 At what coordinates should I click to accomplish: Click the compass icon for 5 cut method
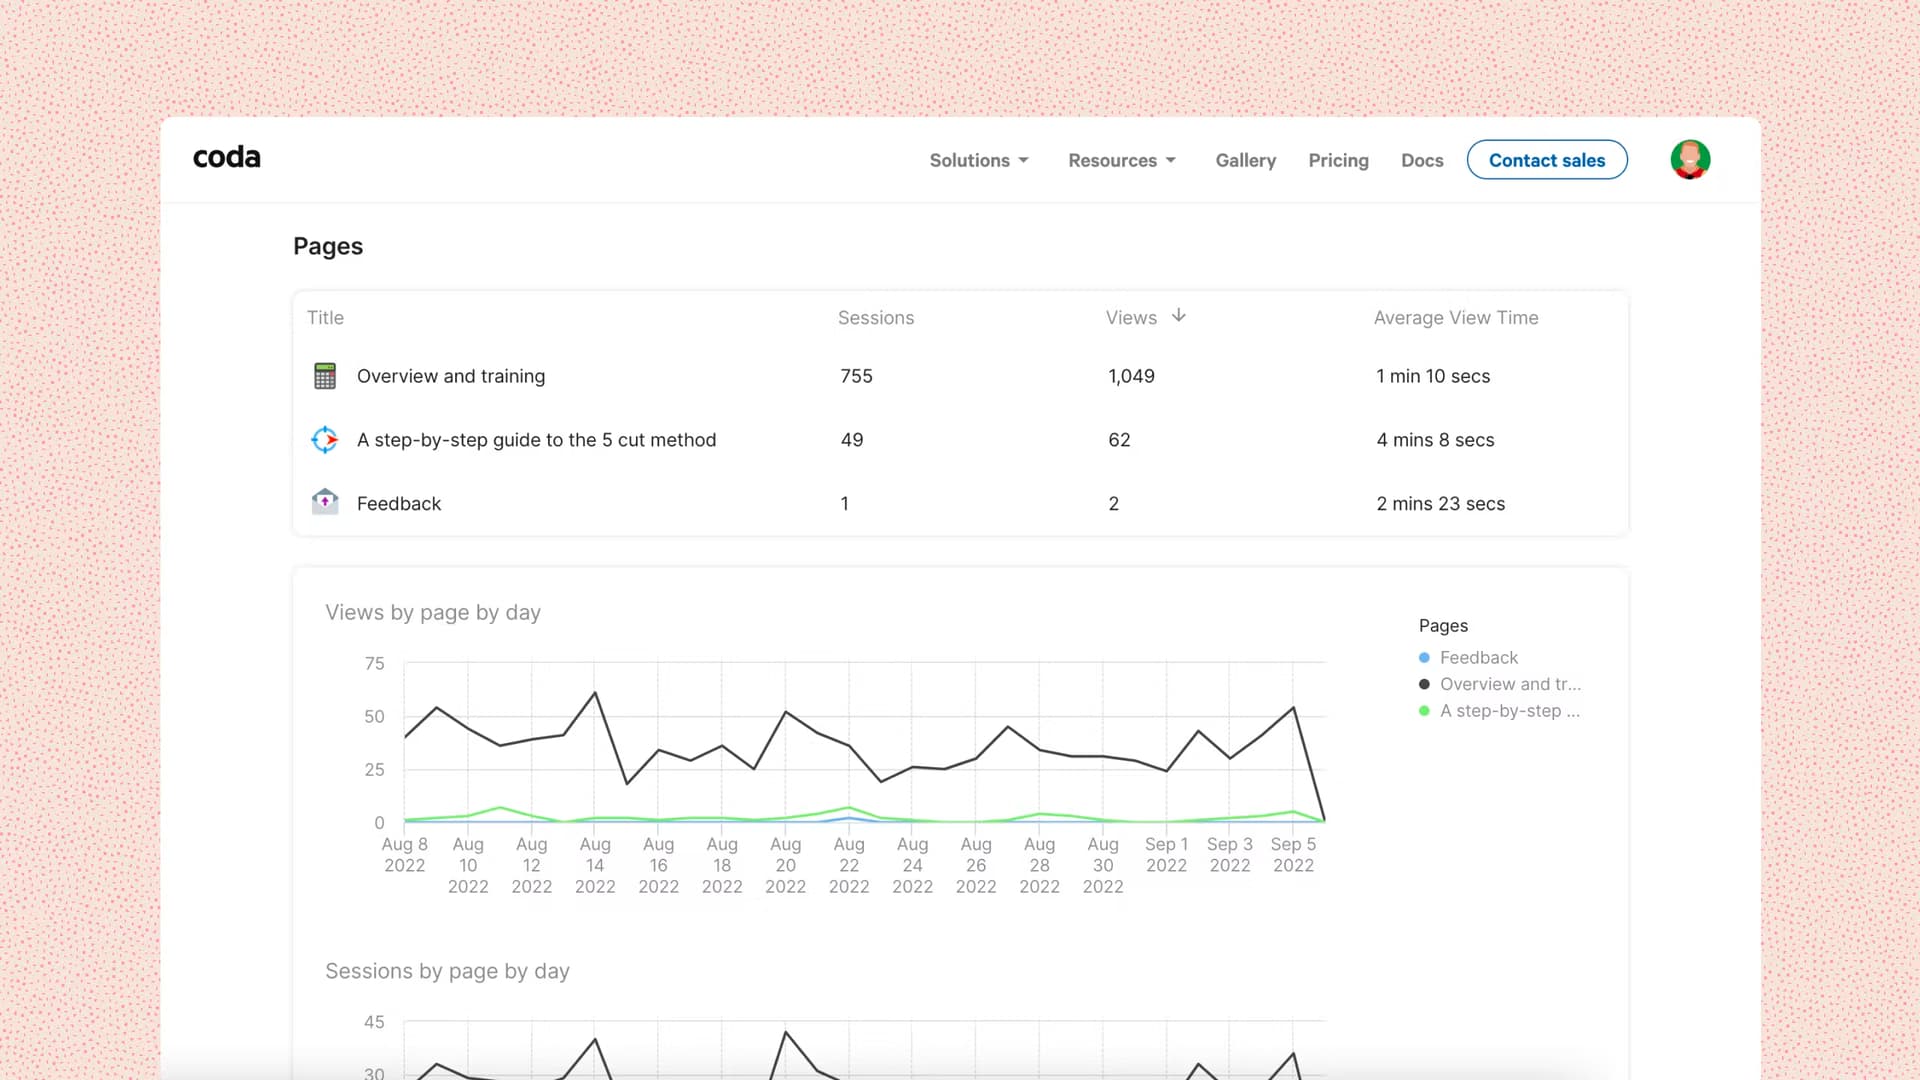coord(325,440)
